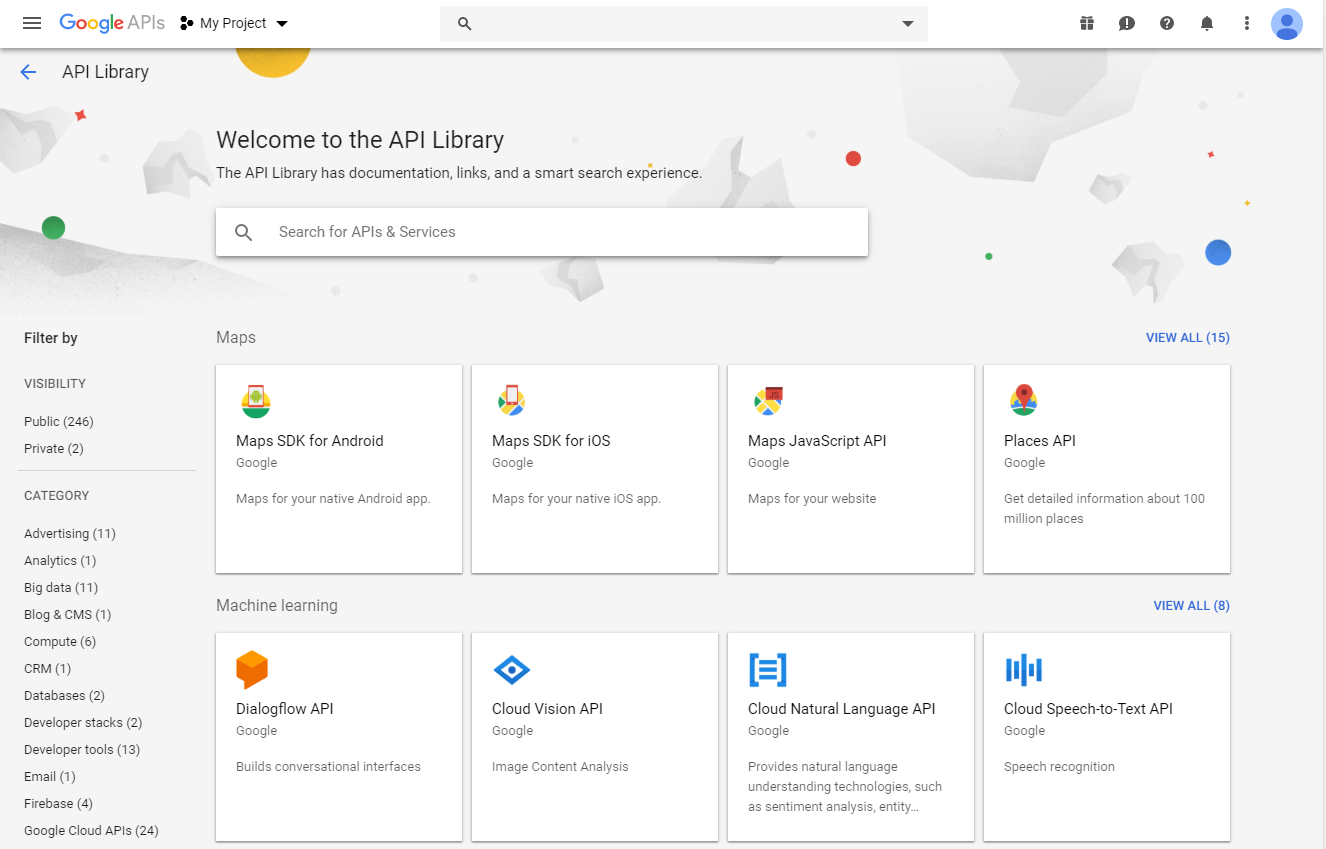Open the navigation hamburger menu

[x=31, y=23]
